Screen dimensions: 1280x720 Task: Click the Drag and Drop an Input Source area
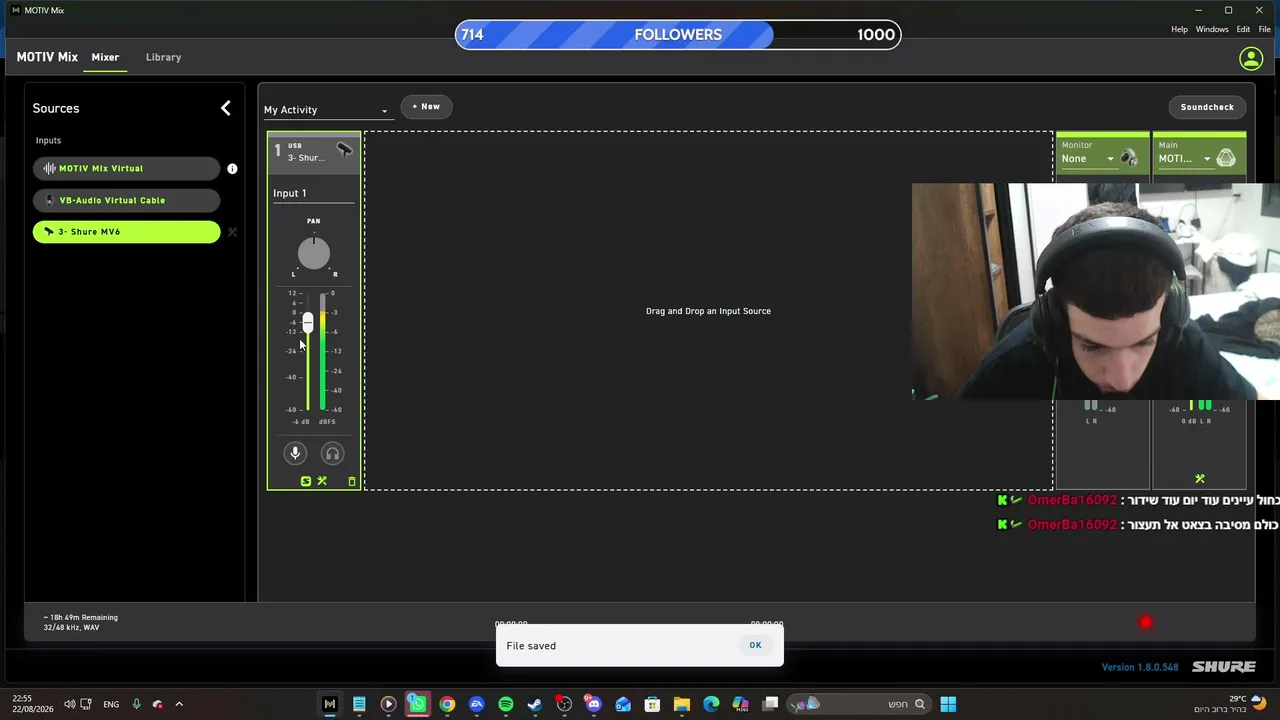pyautogui.click(x=708, y=311)
